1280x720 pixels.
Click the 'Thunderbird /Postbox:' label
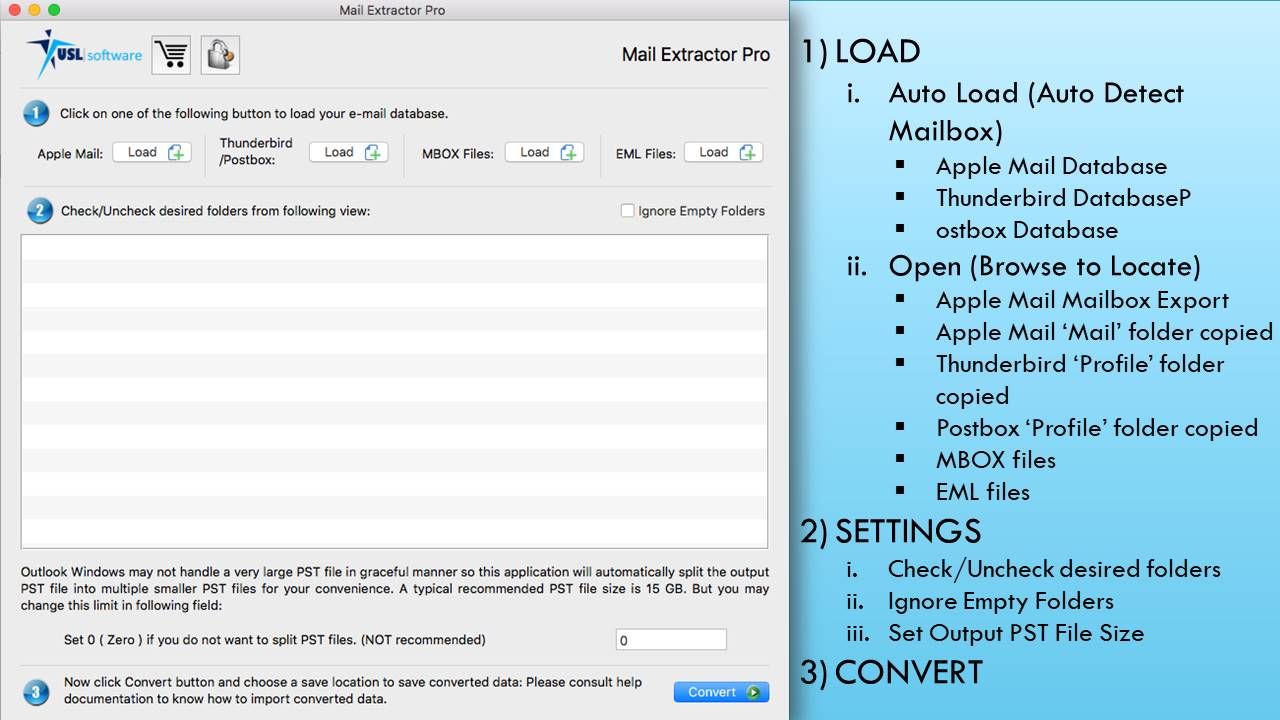[x=256, y=152]
